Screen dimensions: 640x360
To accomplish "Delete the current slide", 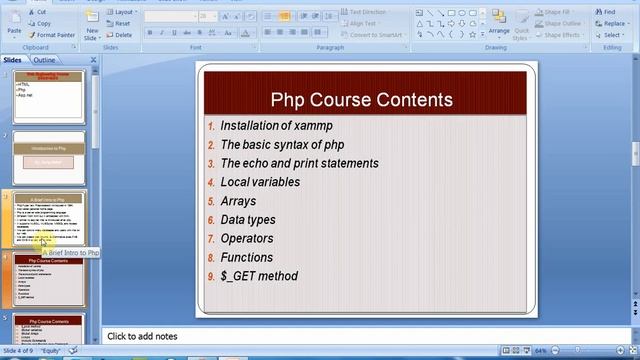I will click(x=119, y=35).
